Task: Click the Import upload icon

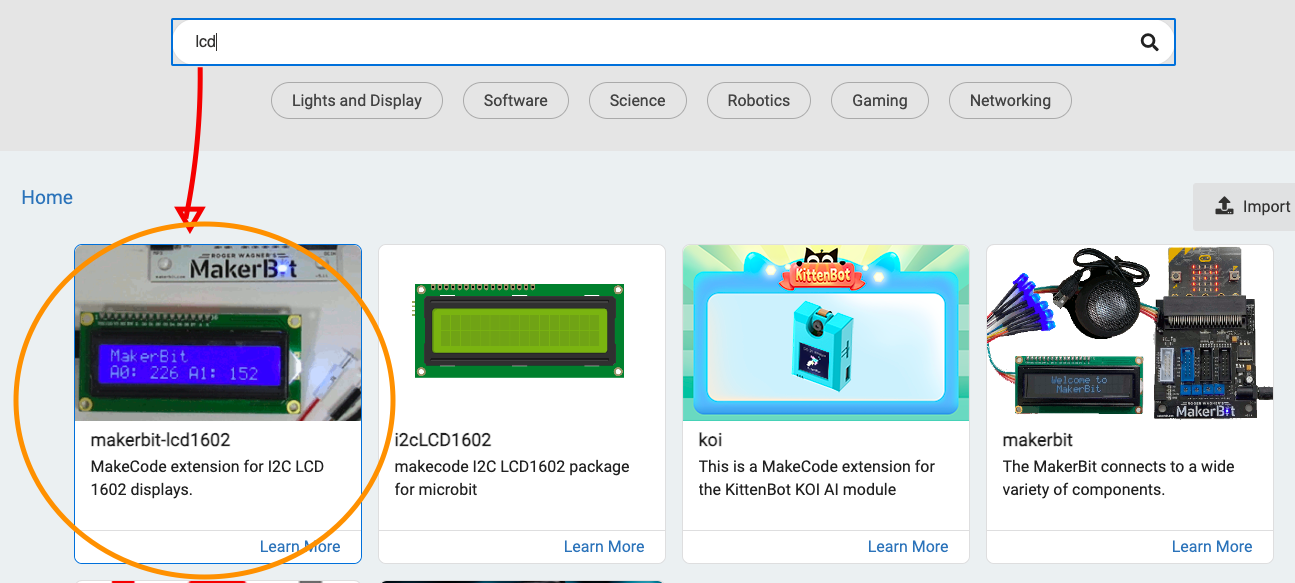Action: [x=1224, y=206]
